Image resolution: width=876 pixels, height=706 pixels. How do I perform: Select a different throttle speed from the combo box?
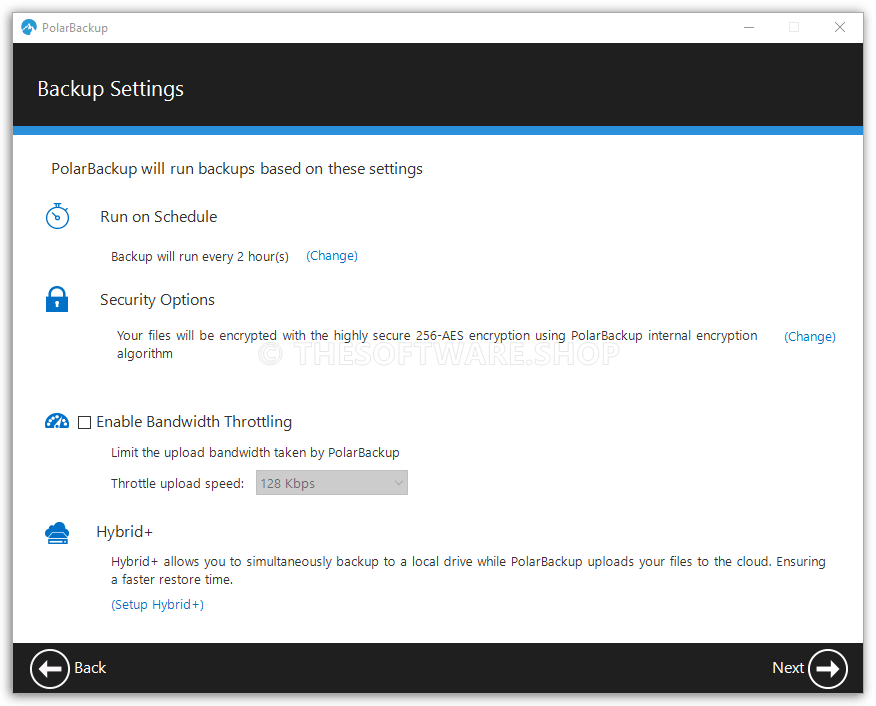coord(331,482)
